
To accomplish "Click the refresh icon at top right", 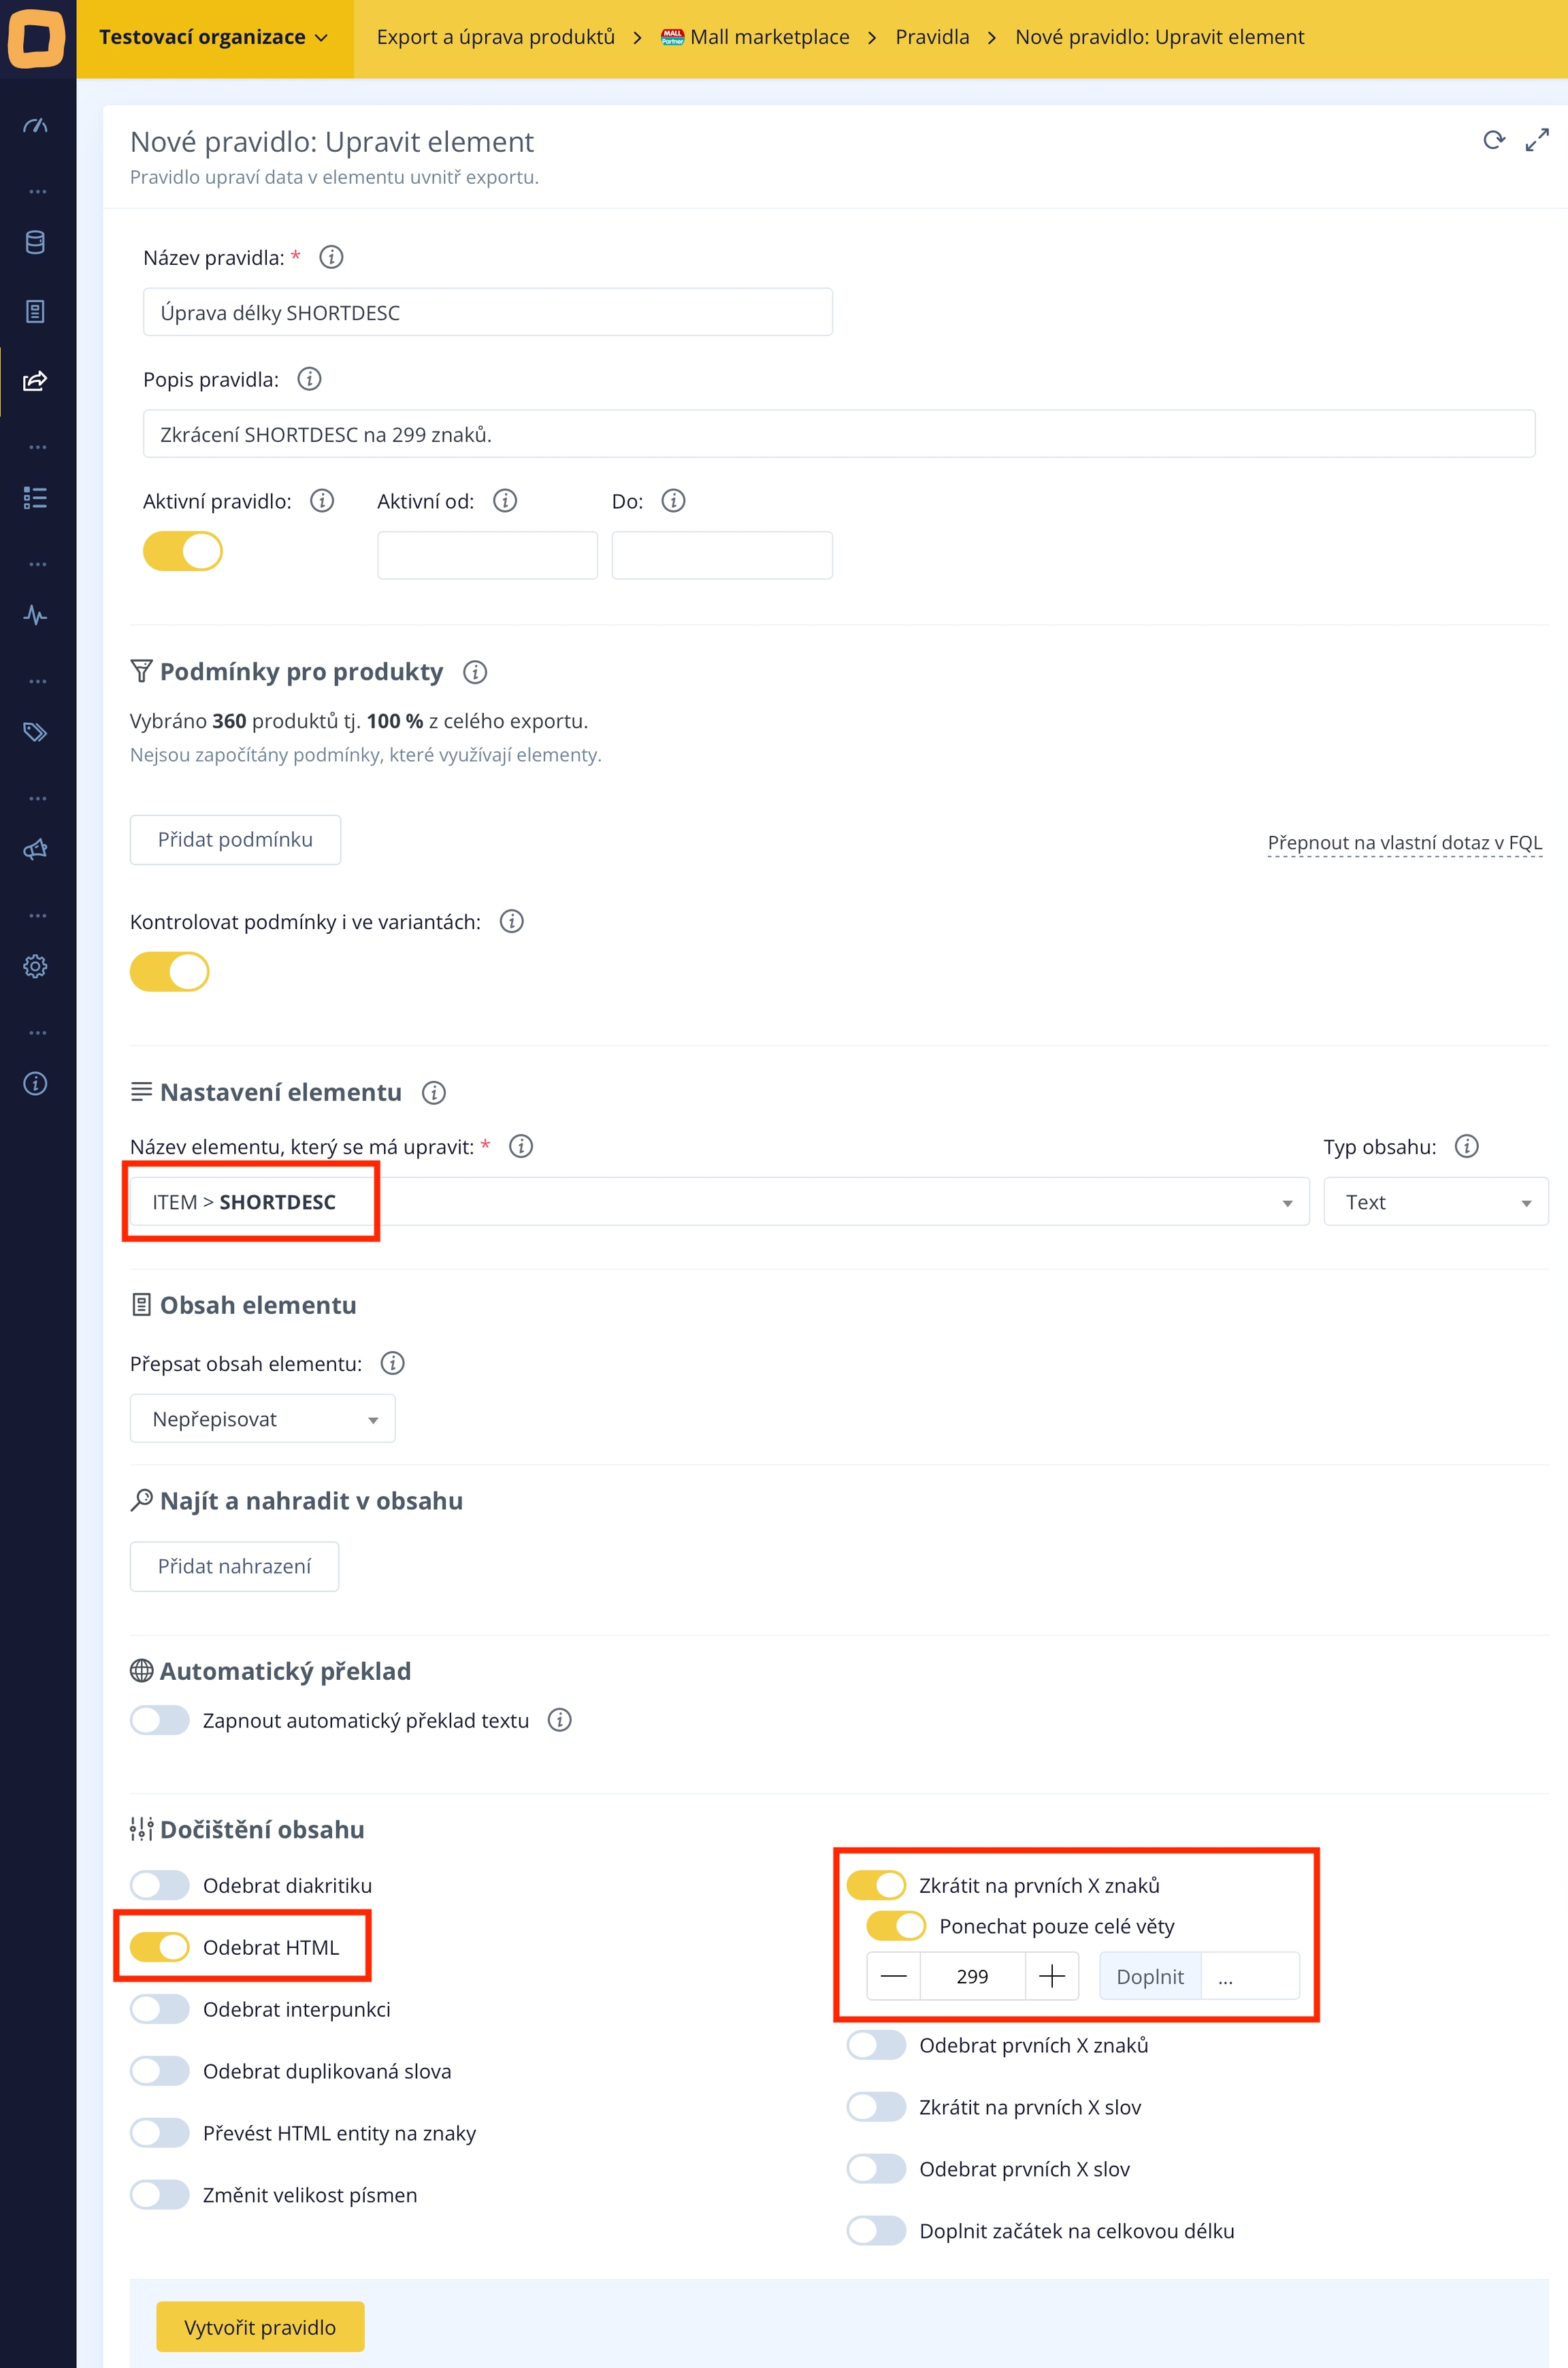I will point(1494,141).
